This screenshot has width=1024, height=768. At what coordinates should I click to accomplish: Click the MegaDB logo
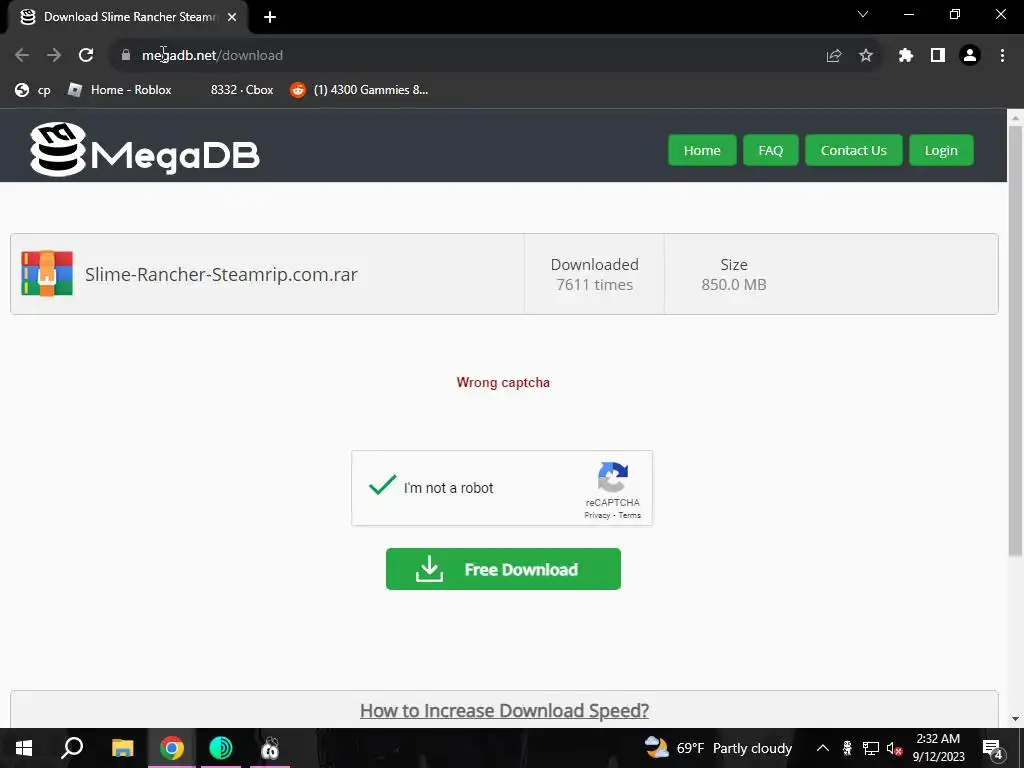(145, 150)
